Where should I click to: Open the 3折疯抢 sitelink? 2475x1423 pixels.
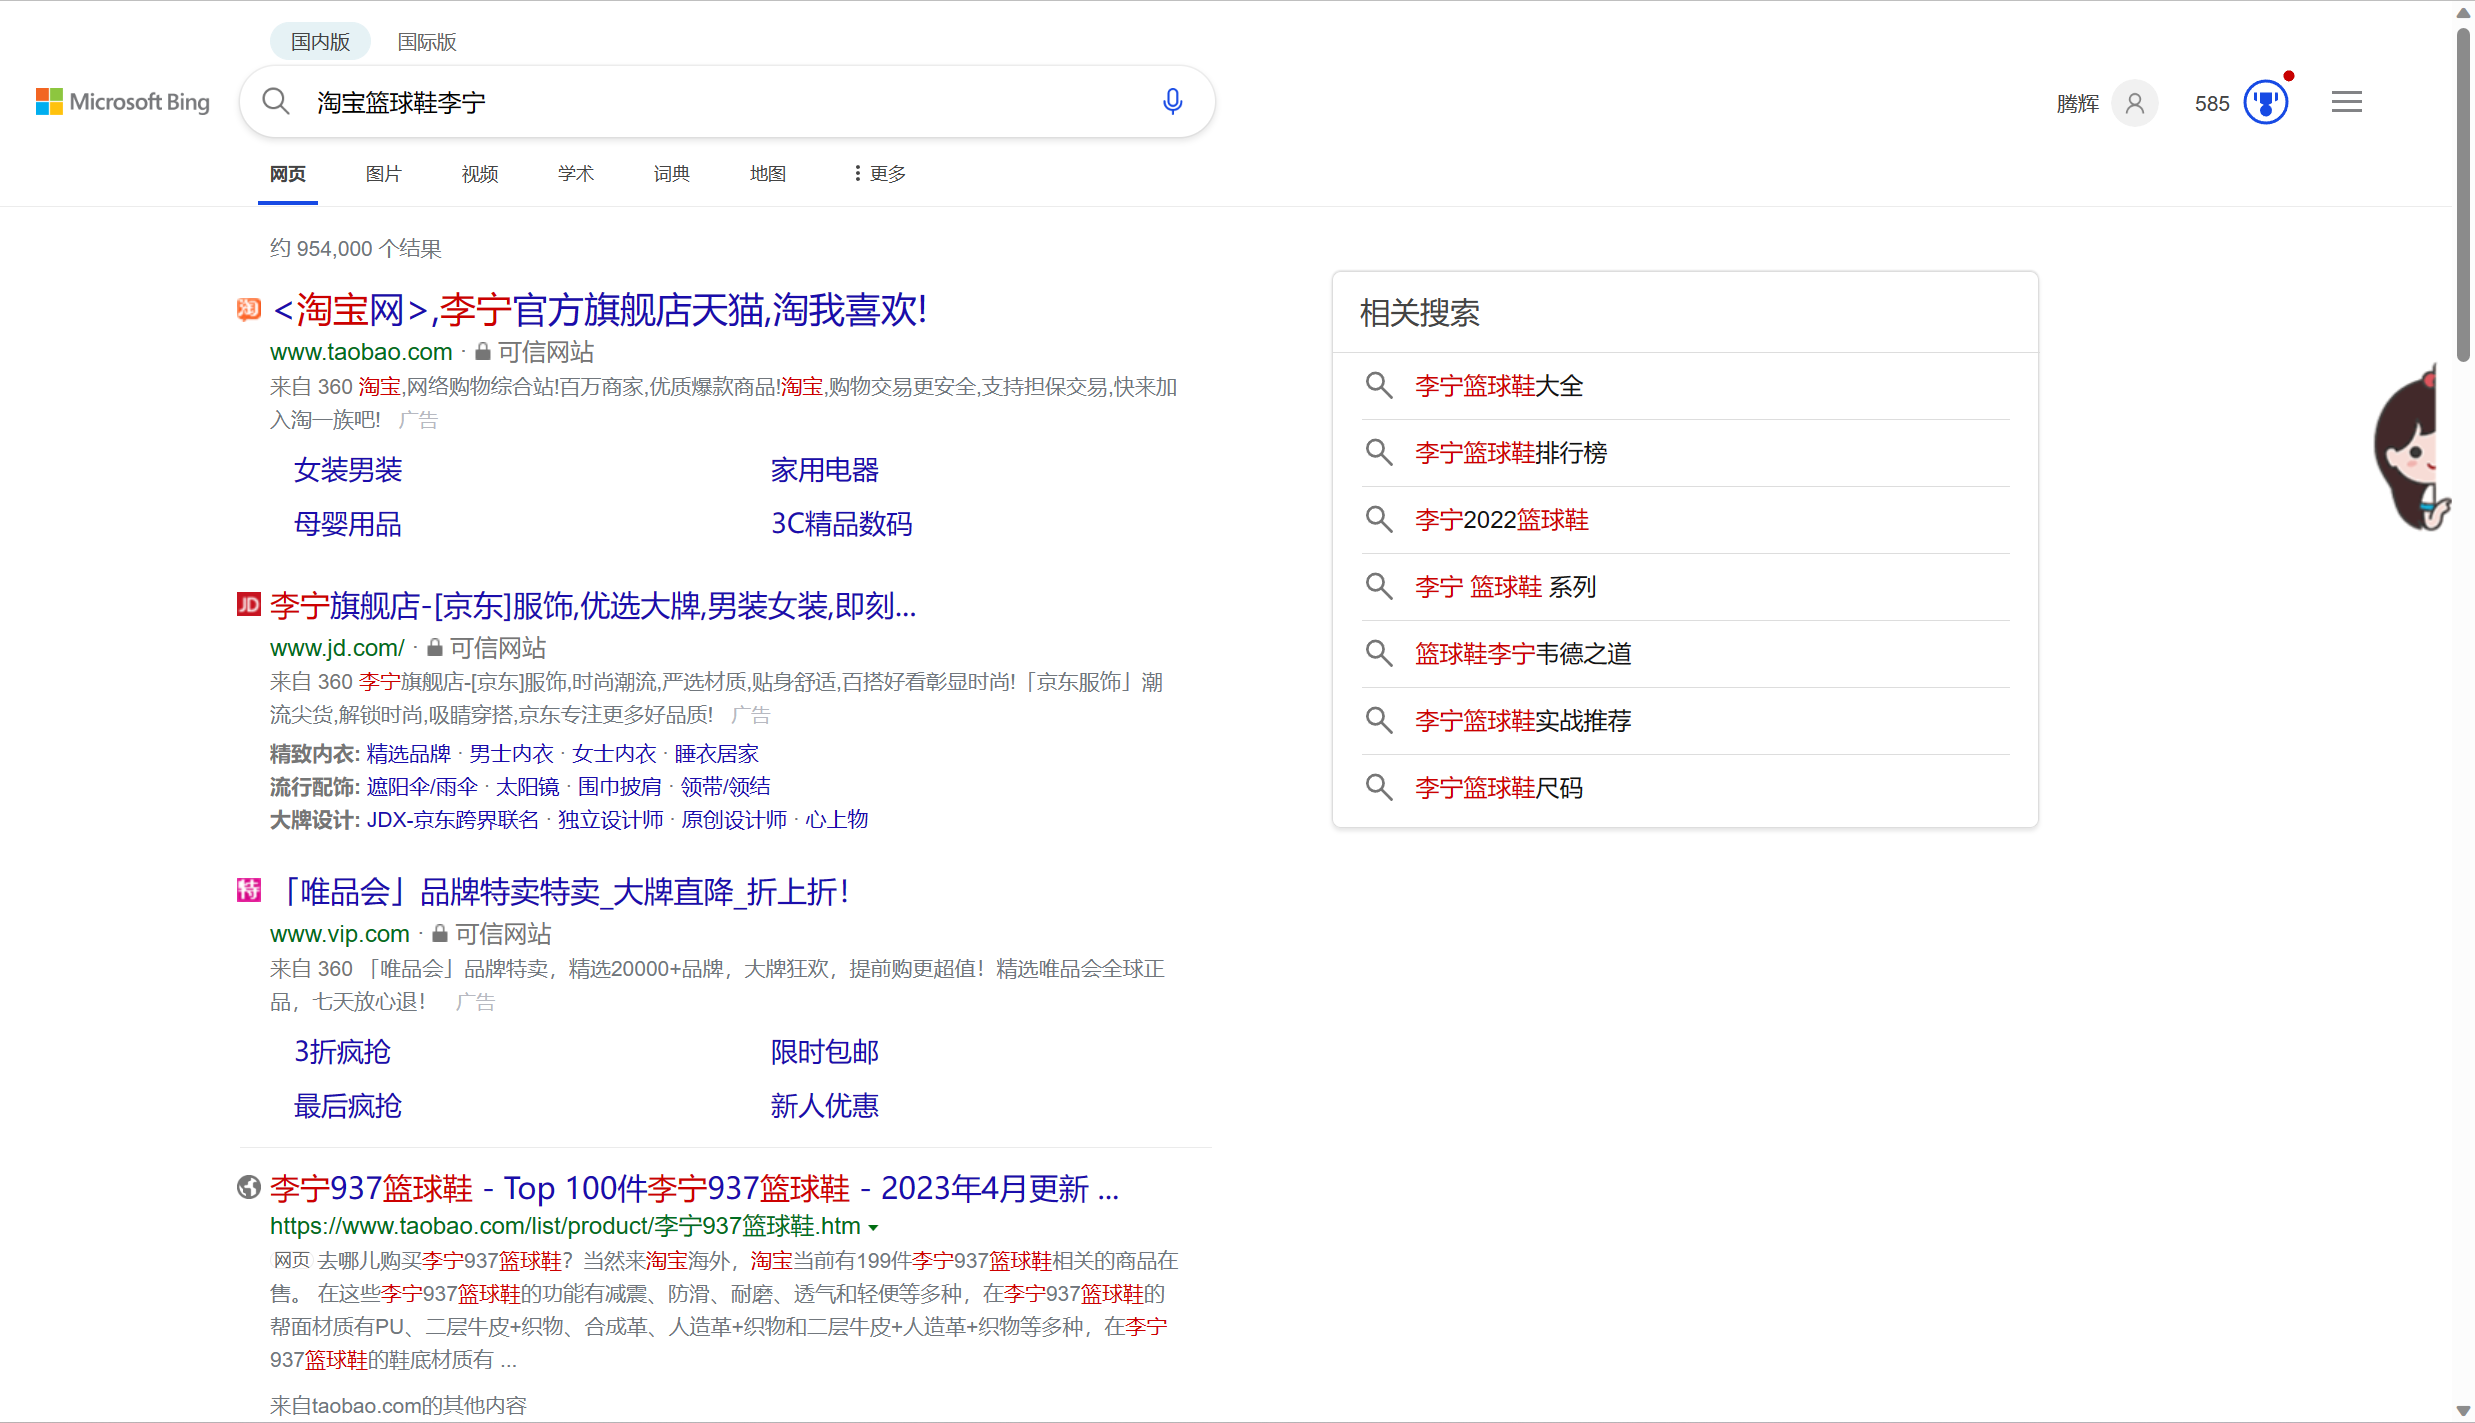click(x=343, y=1052)
